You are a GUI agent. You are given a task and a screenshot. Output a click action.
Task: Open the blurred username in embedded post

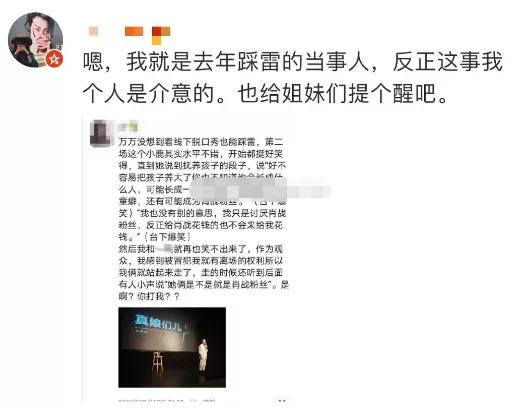pos(128,127)
